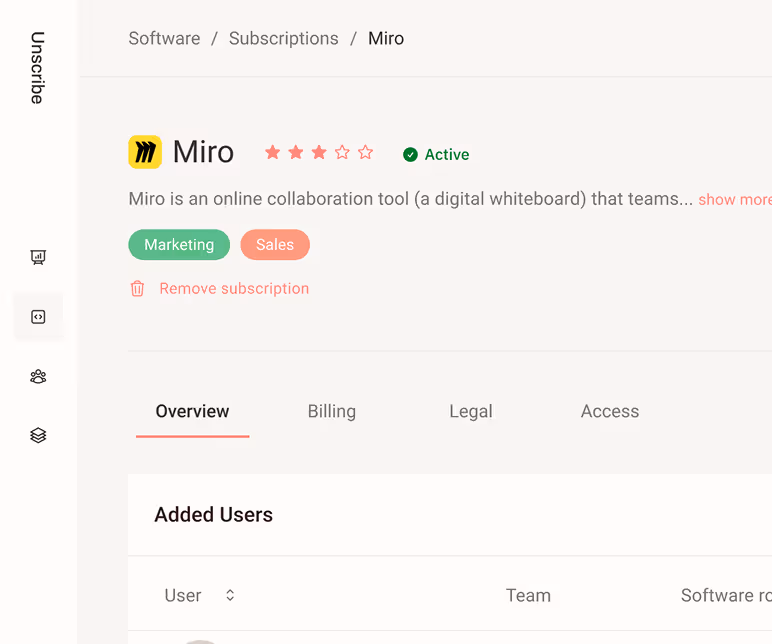Click Miro in the breadcrumb
Image resolution: width=772 pixels, height=644 pixels.
click(x=386, y=38)
